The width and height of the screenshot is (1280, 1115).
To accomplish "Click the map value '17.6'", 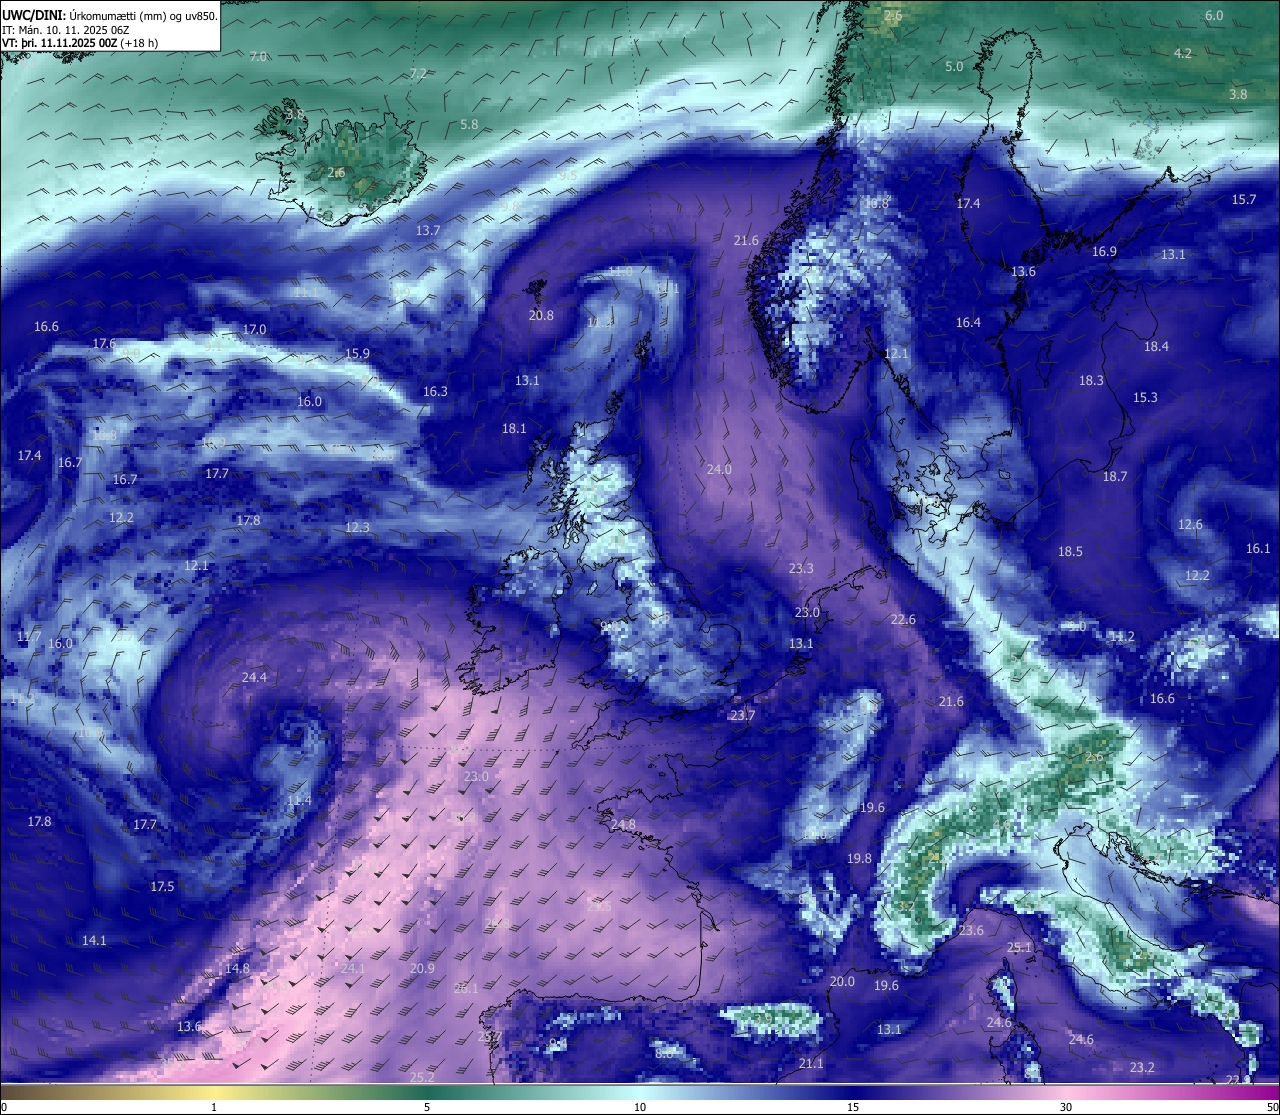I will pos(104,344).
